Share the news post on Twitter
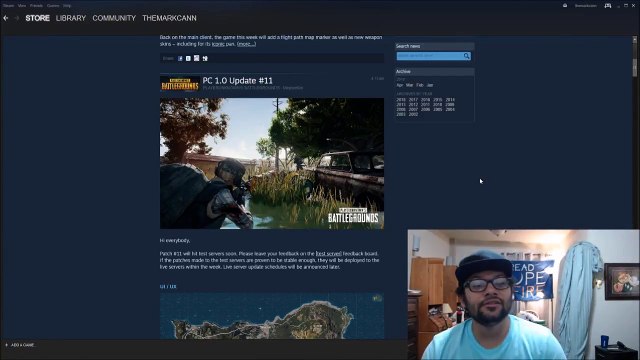640x360 pixels. tap(188, 58)
